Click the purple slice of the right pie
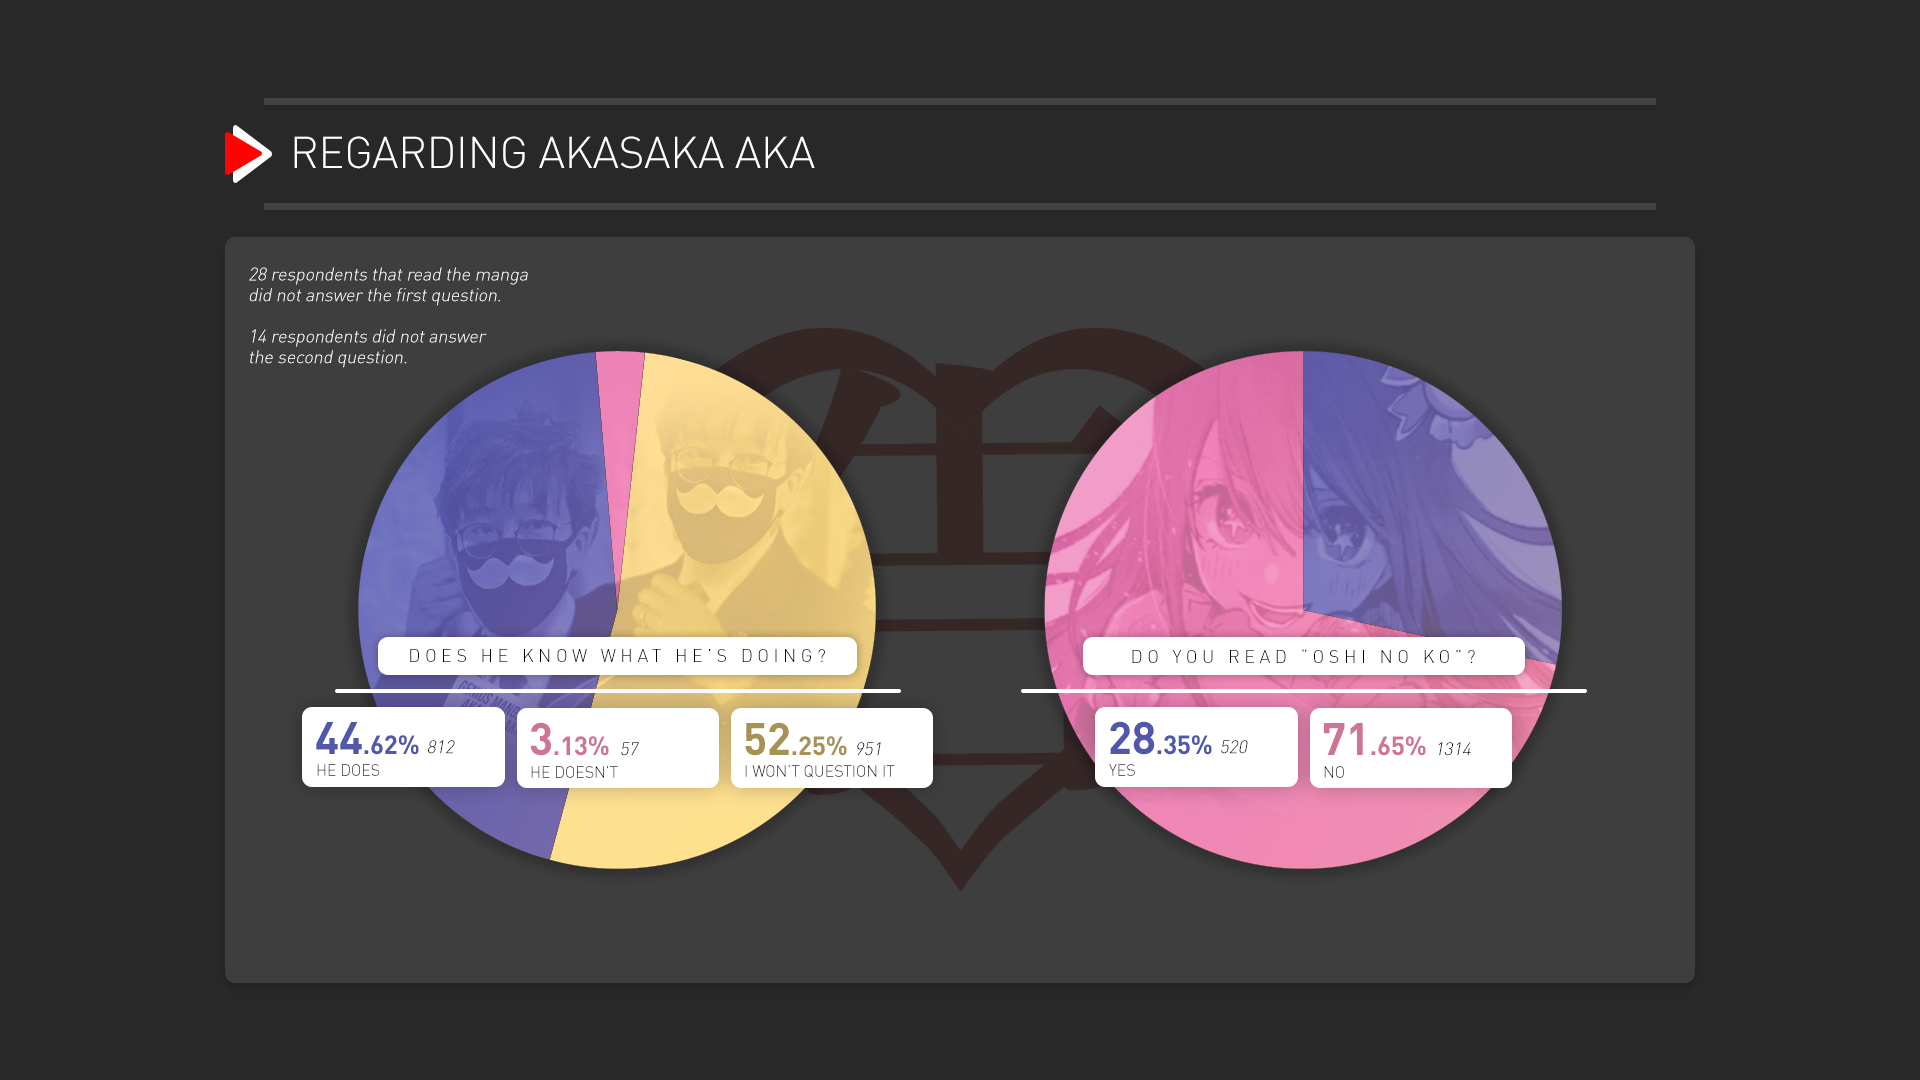1920x1080 pixels. click(x=1420, y=500)
